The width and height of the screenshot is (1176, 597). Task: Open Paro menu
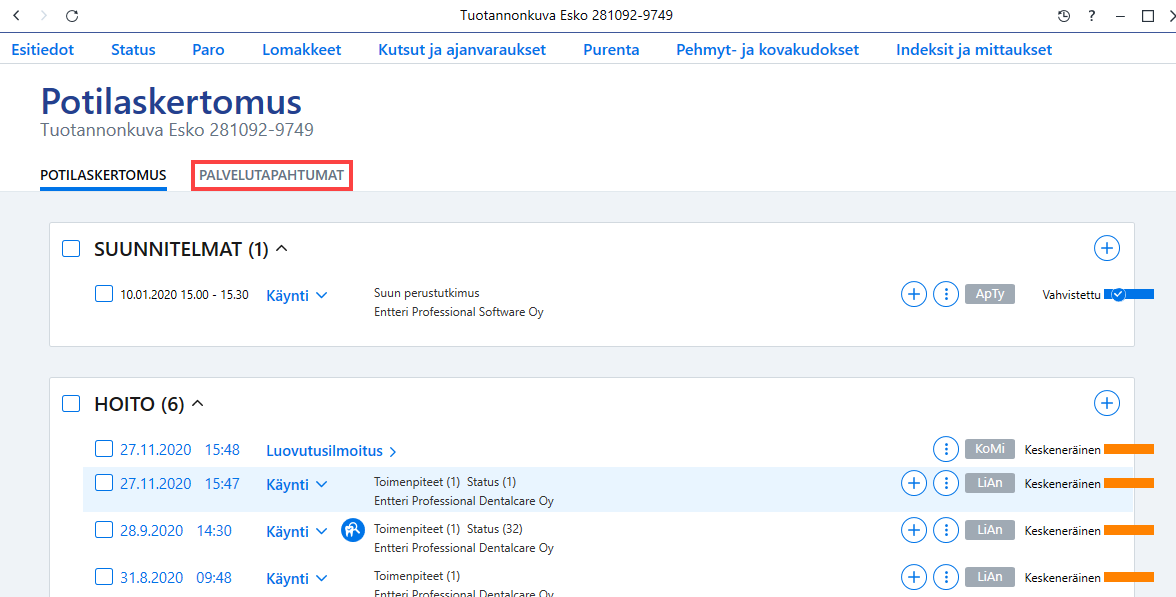coord(208,50)
